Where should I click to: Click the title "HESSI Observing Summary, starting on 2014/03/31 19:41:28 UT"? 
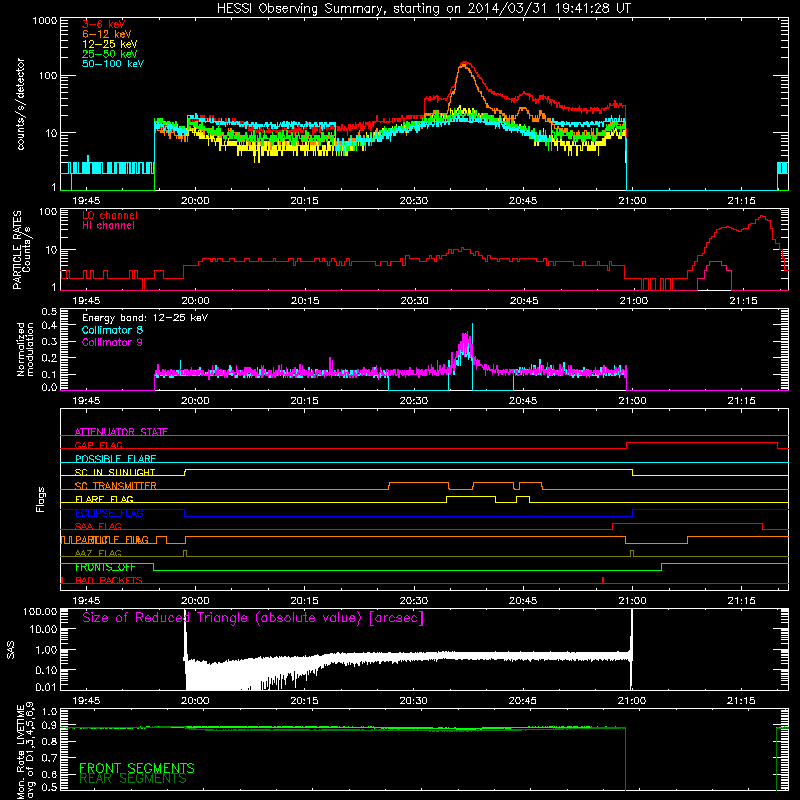(x=424, y=9)
